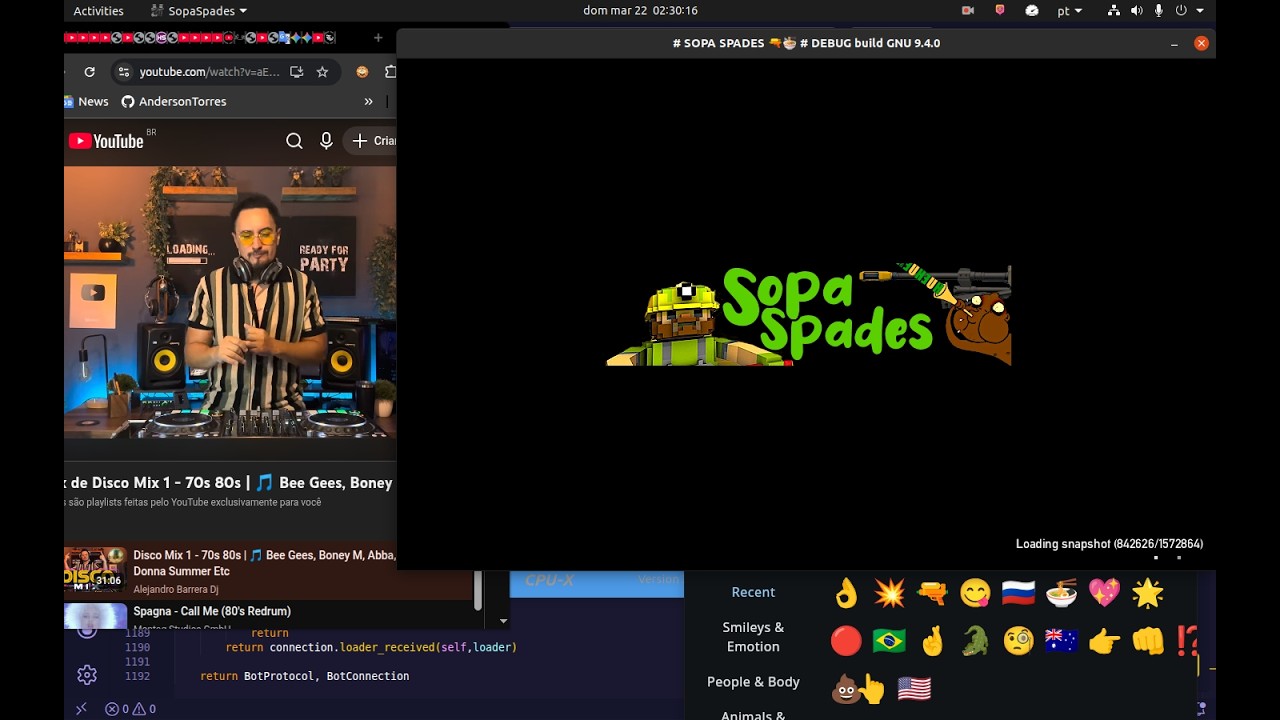Start voice search with microphone icon
The image size is (1280, 720).
click(326, 141)
